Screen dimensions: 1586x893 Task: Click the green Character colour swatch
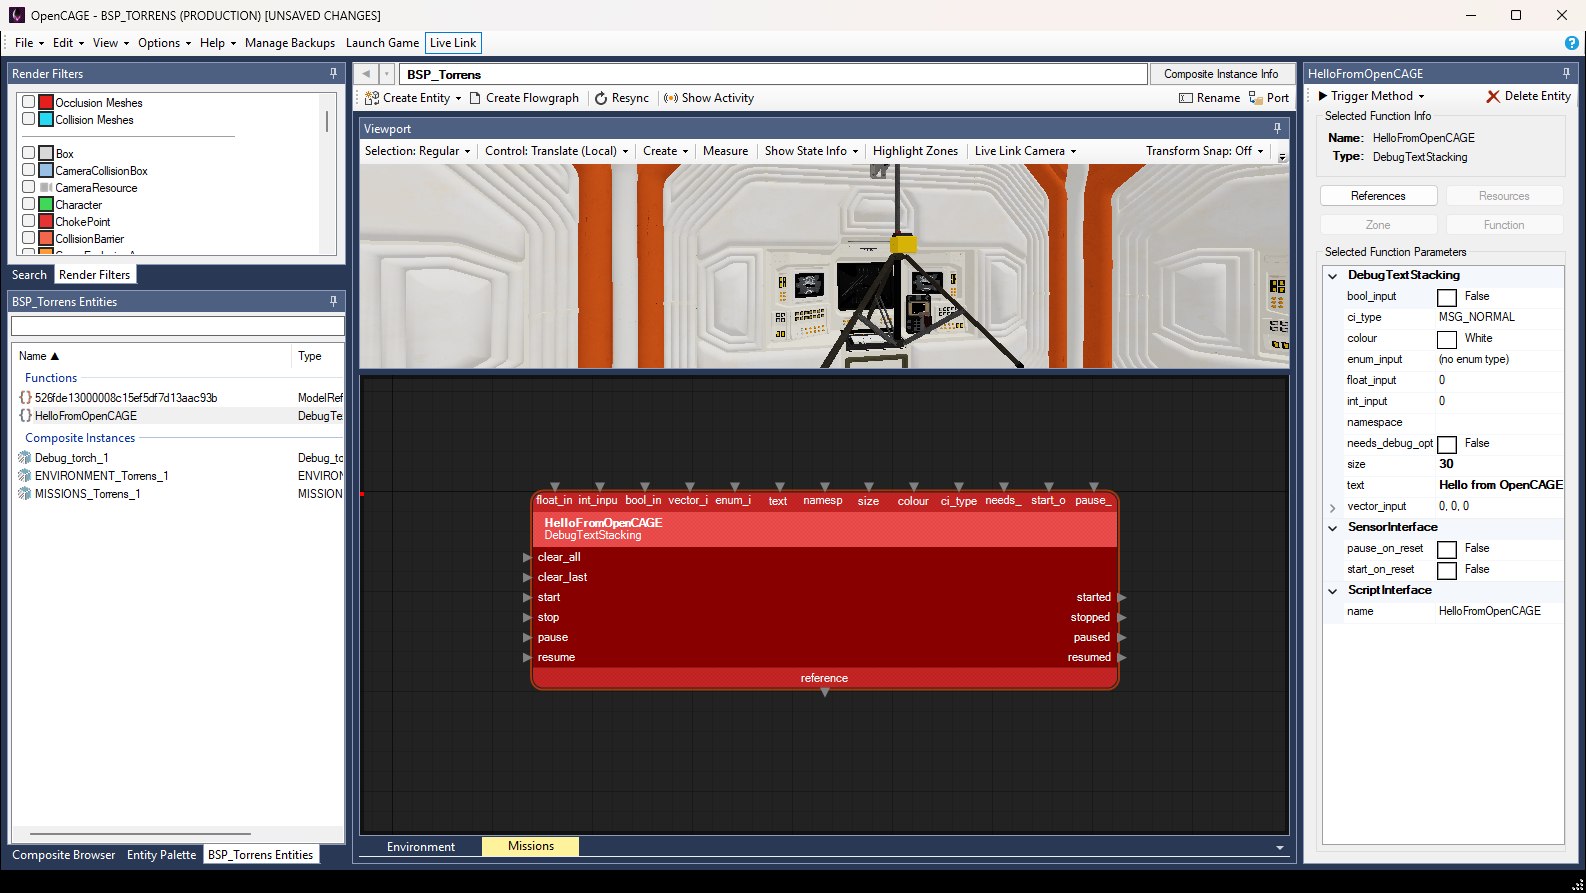tap(46, 204)
